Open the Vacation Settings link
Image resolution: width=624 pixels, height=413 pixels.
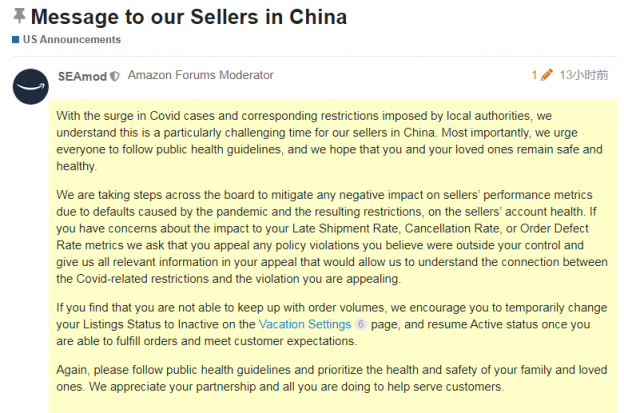point(305,324)
